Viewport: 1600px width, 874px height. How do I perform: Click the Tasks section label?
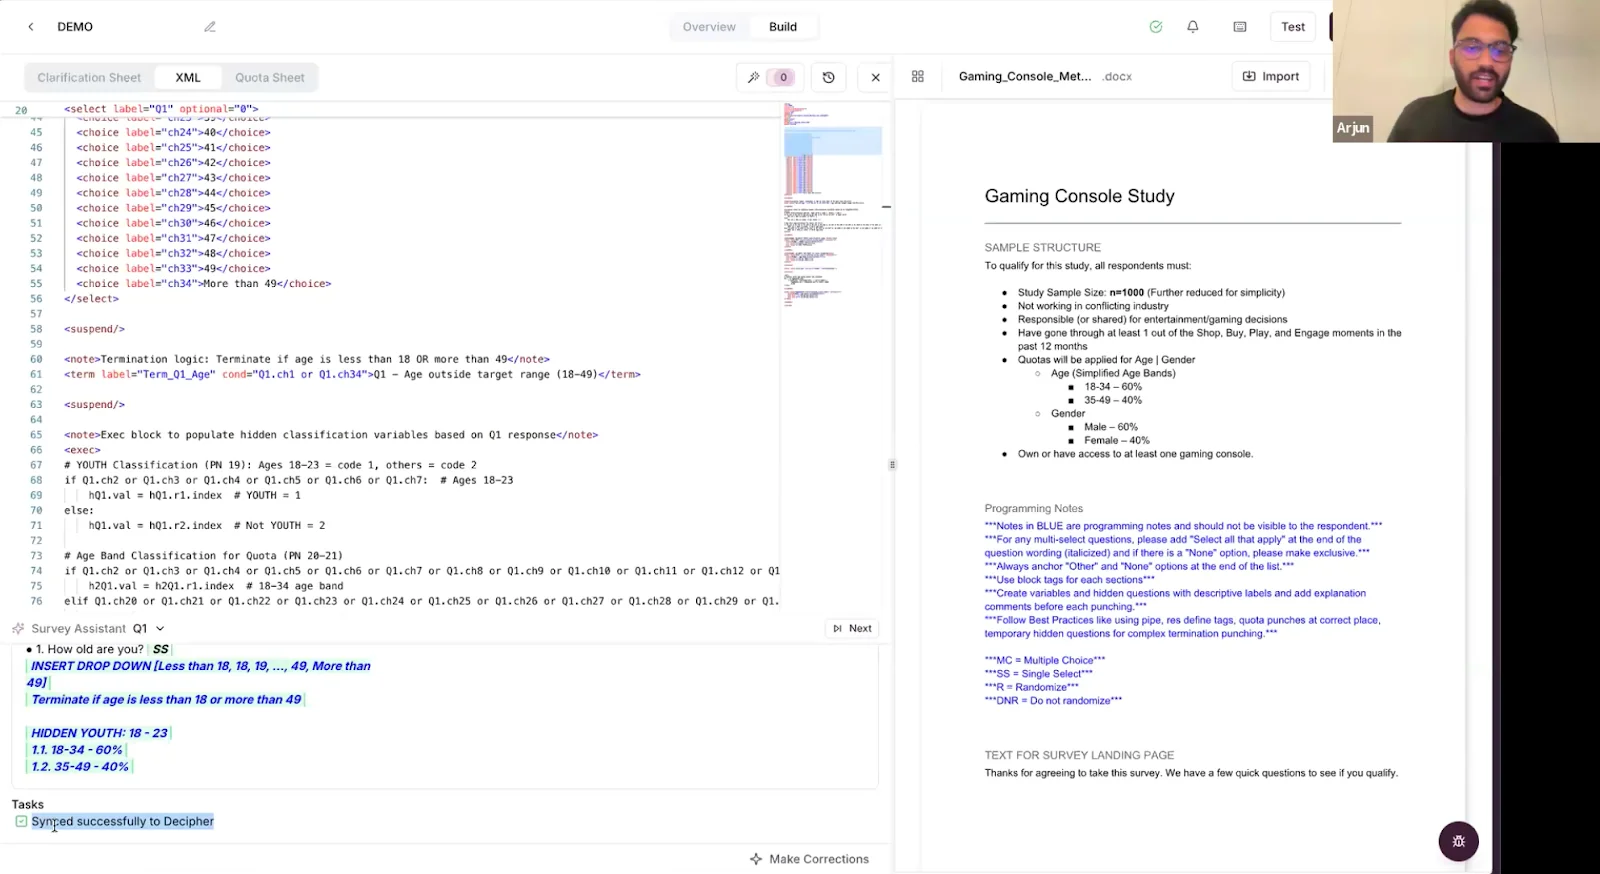pos(28,804)
